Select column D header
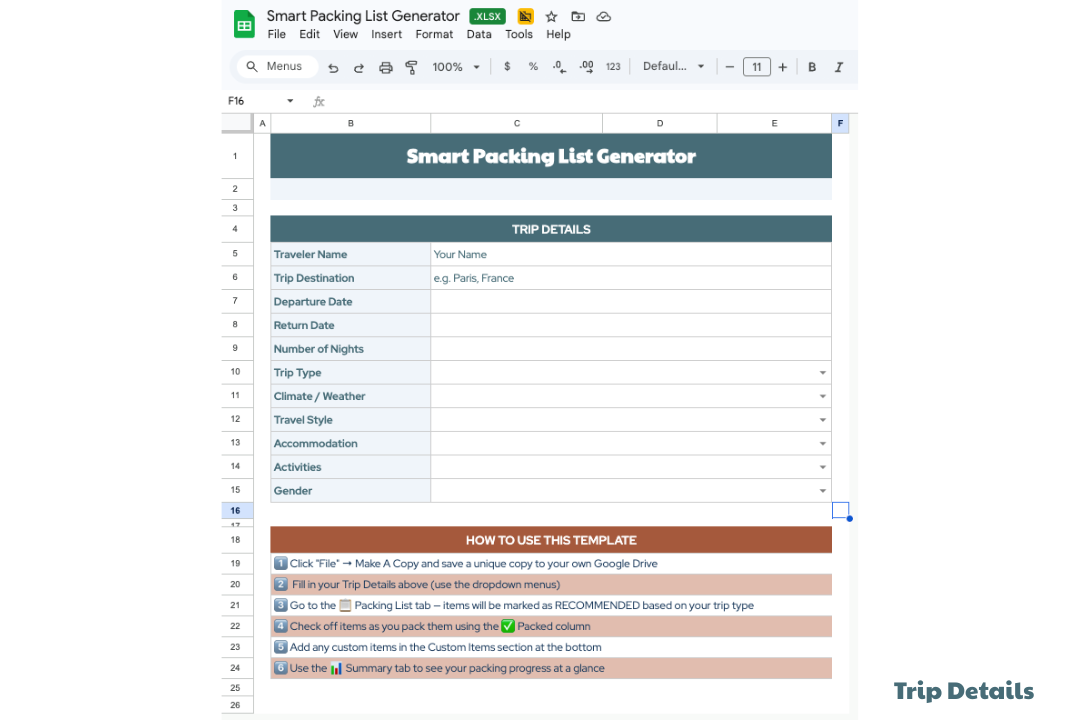The height and width of the screenshot is (720, 1080). tap(660, 123)
